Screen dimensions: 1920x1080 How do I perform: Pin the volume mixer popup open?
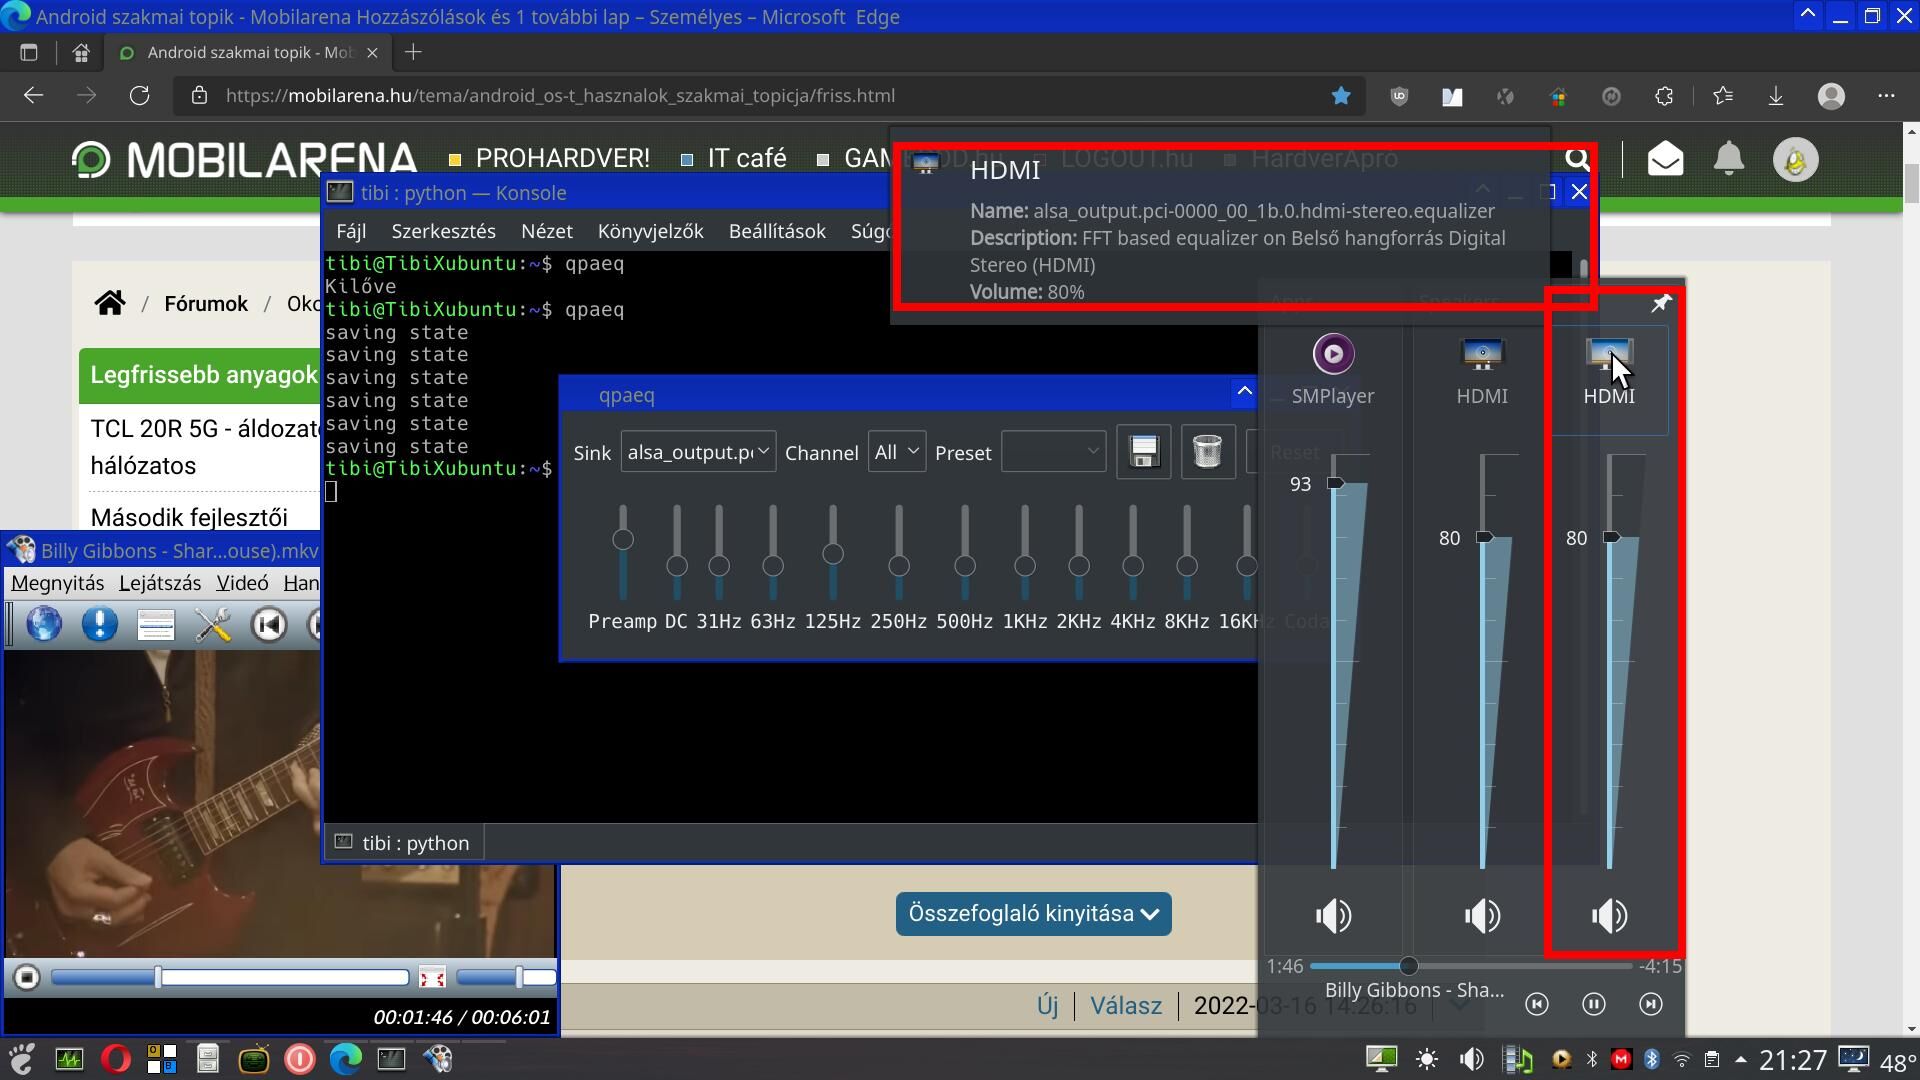click(x=1661, y=303)
